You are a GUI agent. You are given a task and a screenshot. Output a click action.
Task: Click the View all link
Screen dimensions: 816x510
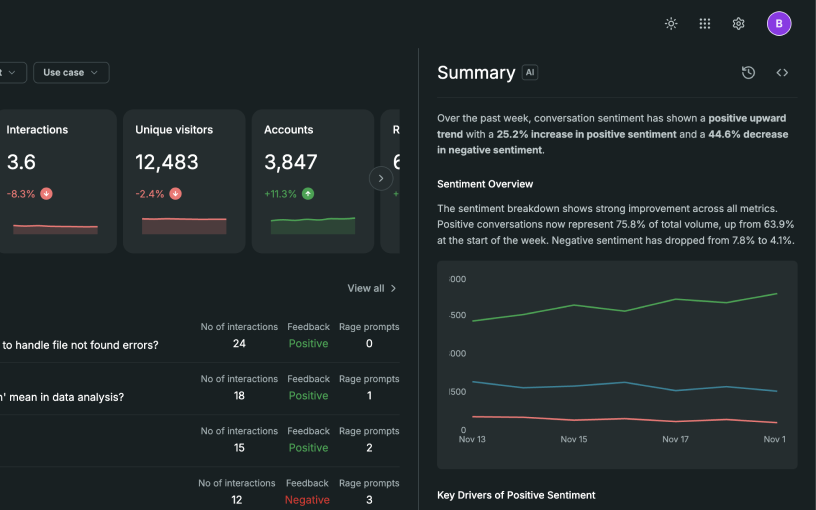coord(372,288)
